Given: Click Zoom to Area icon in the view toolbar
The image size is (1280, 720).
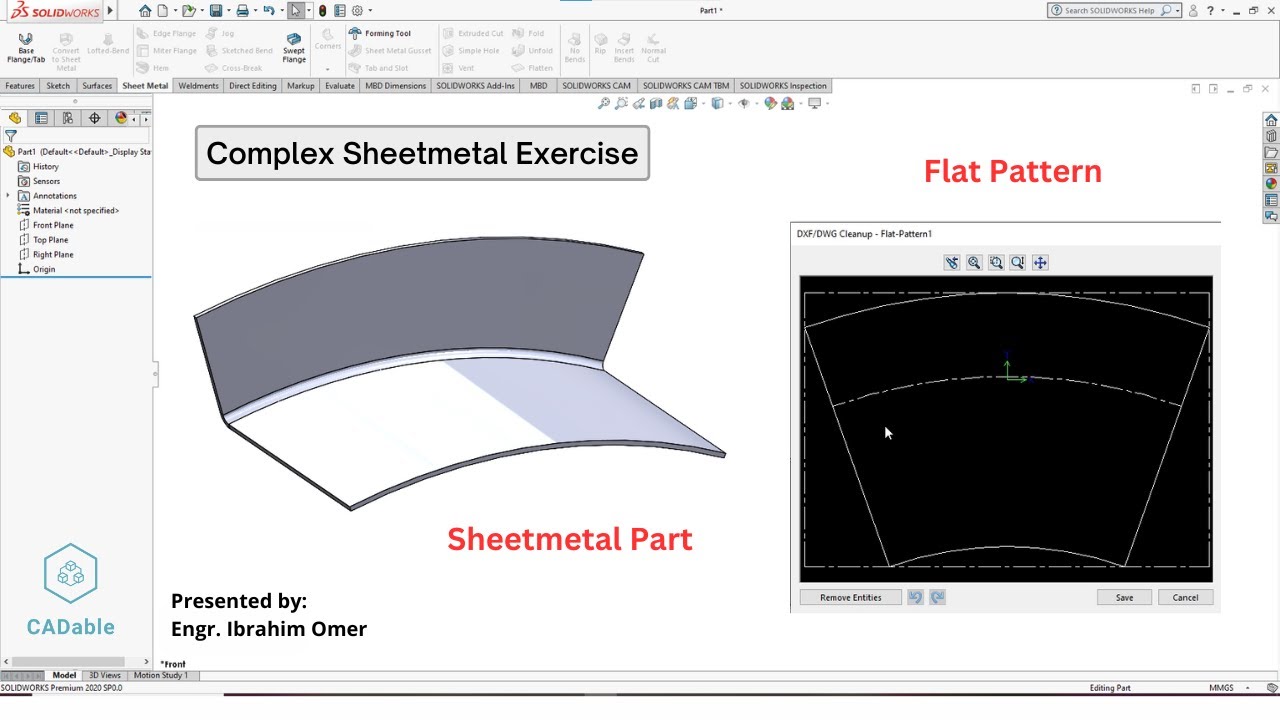Looking at the screenshot, I should pos(622,103).
